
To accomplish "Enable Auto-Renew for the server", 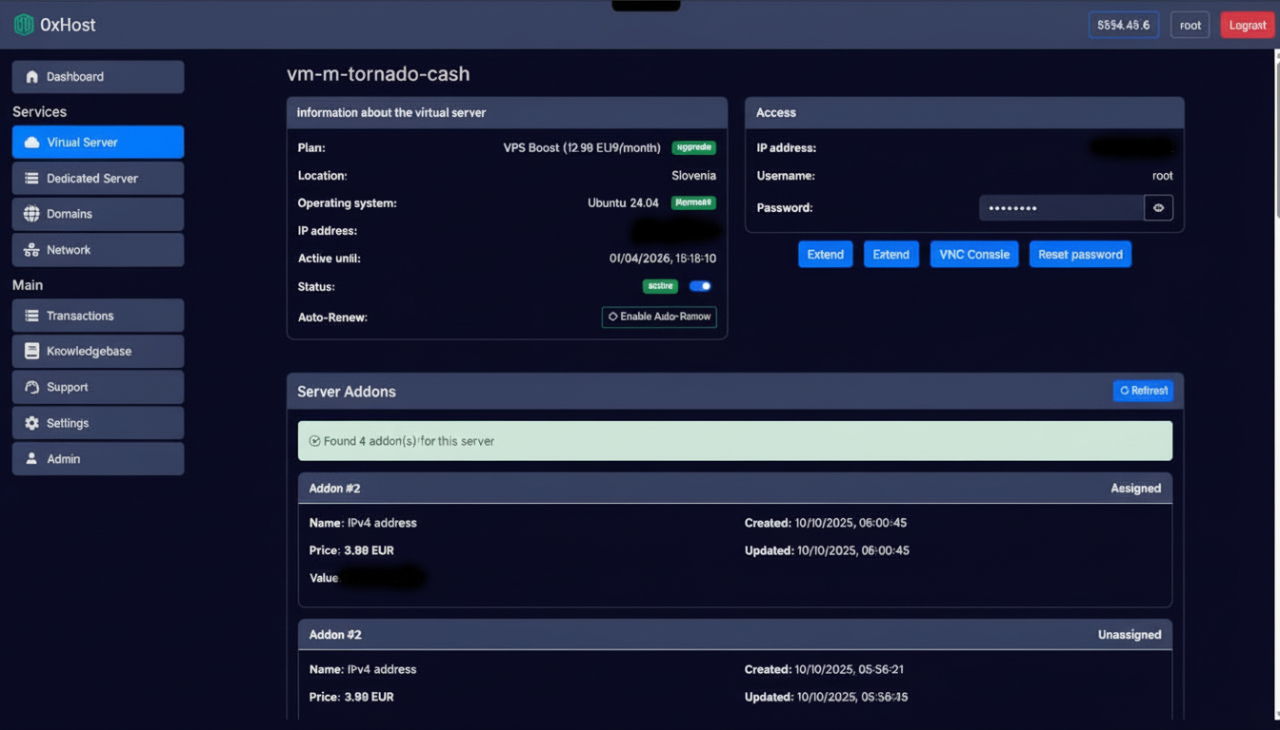I will tap(659, 317).
